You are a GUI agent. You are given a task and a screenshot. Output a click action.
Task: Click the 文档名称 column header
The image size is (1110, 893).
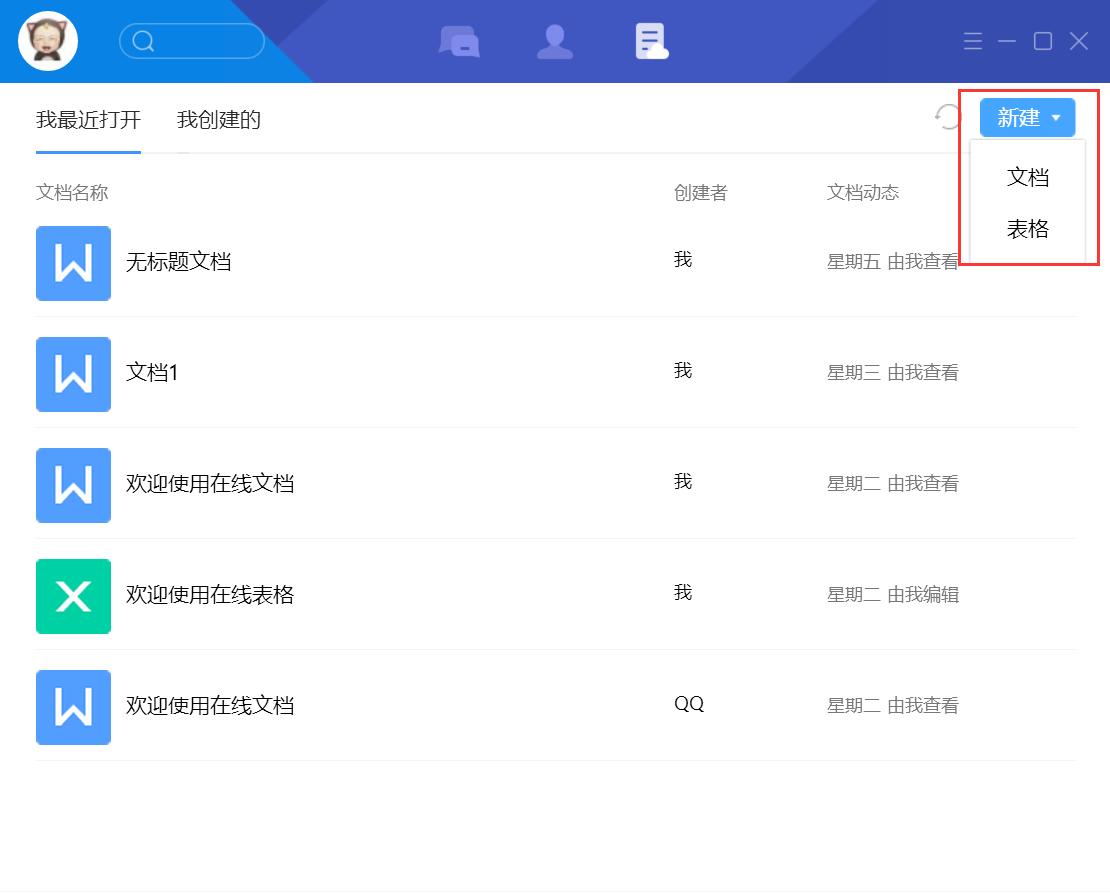coord(72,193)
